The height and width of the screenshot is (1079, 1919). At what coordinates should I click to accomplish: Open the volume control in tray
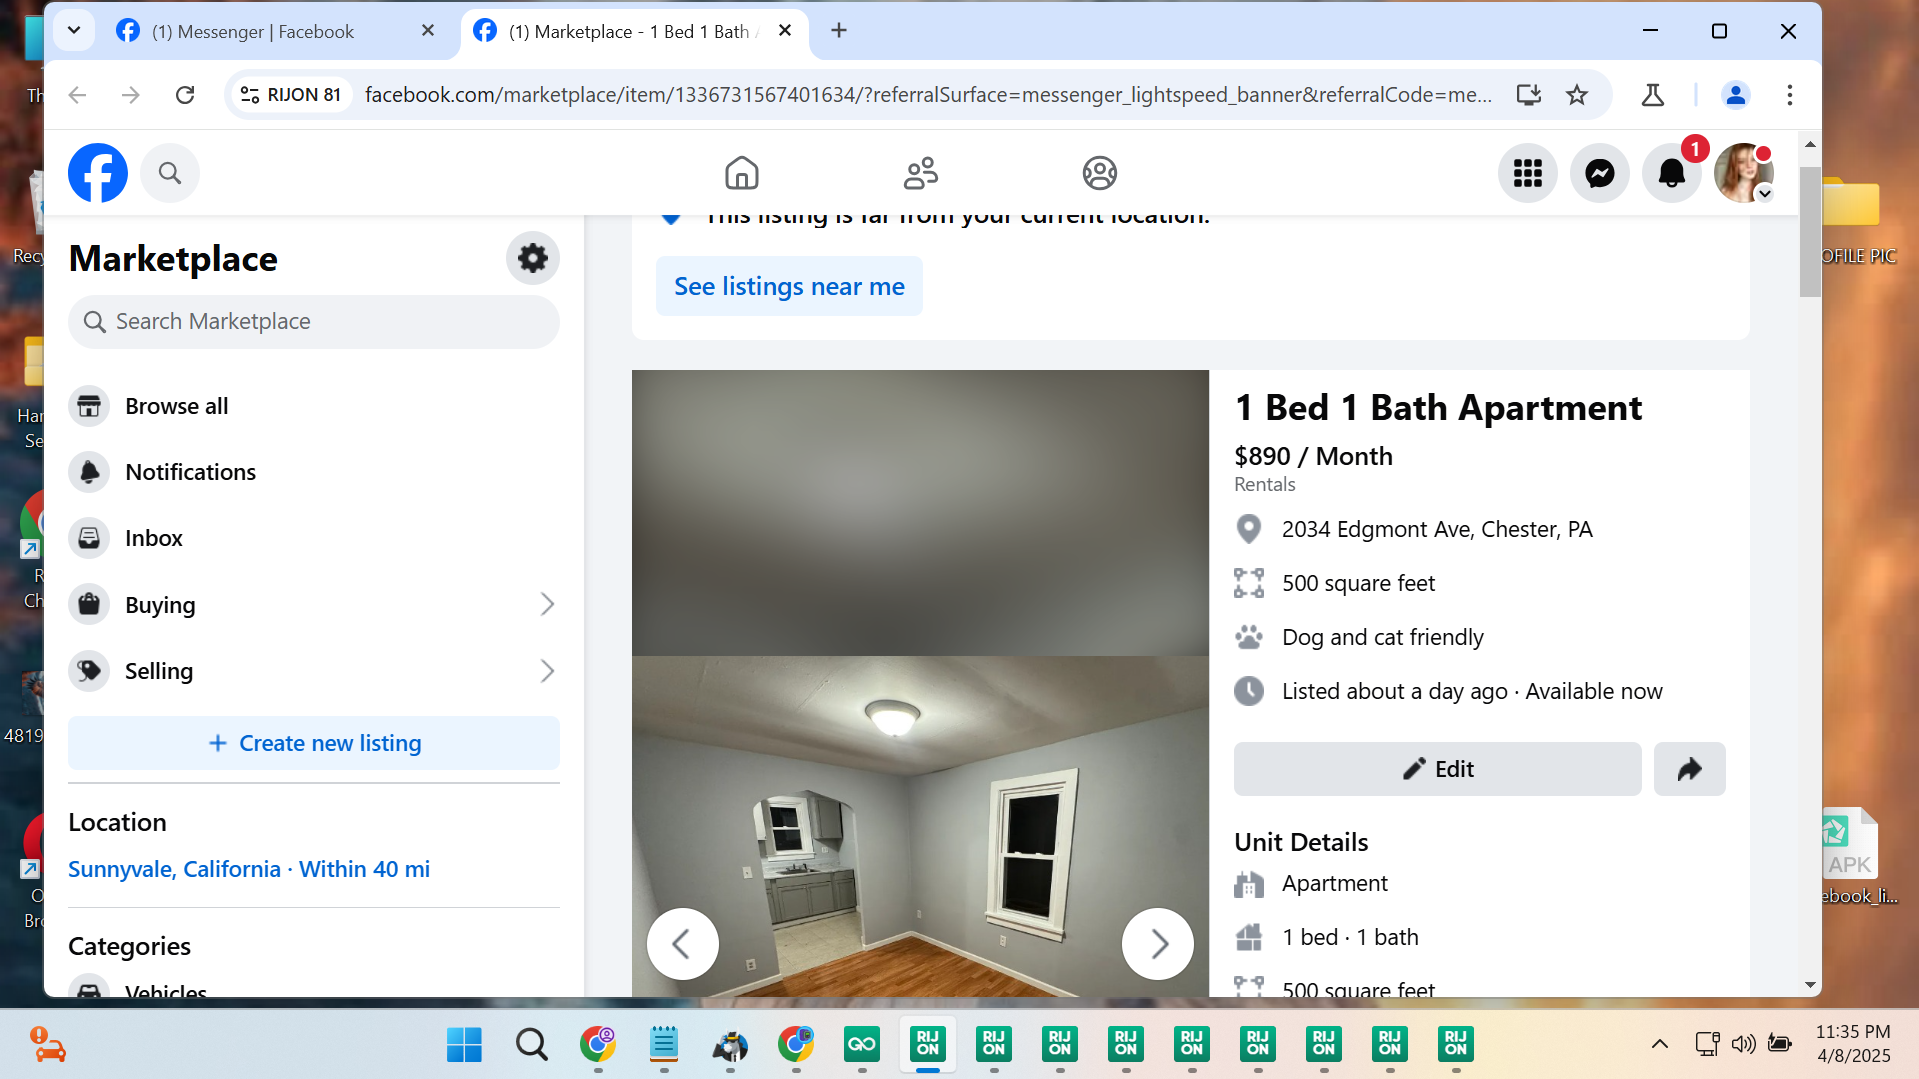click(x=1743, y=1044)
